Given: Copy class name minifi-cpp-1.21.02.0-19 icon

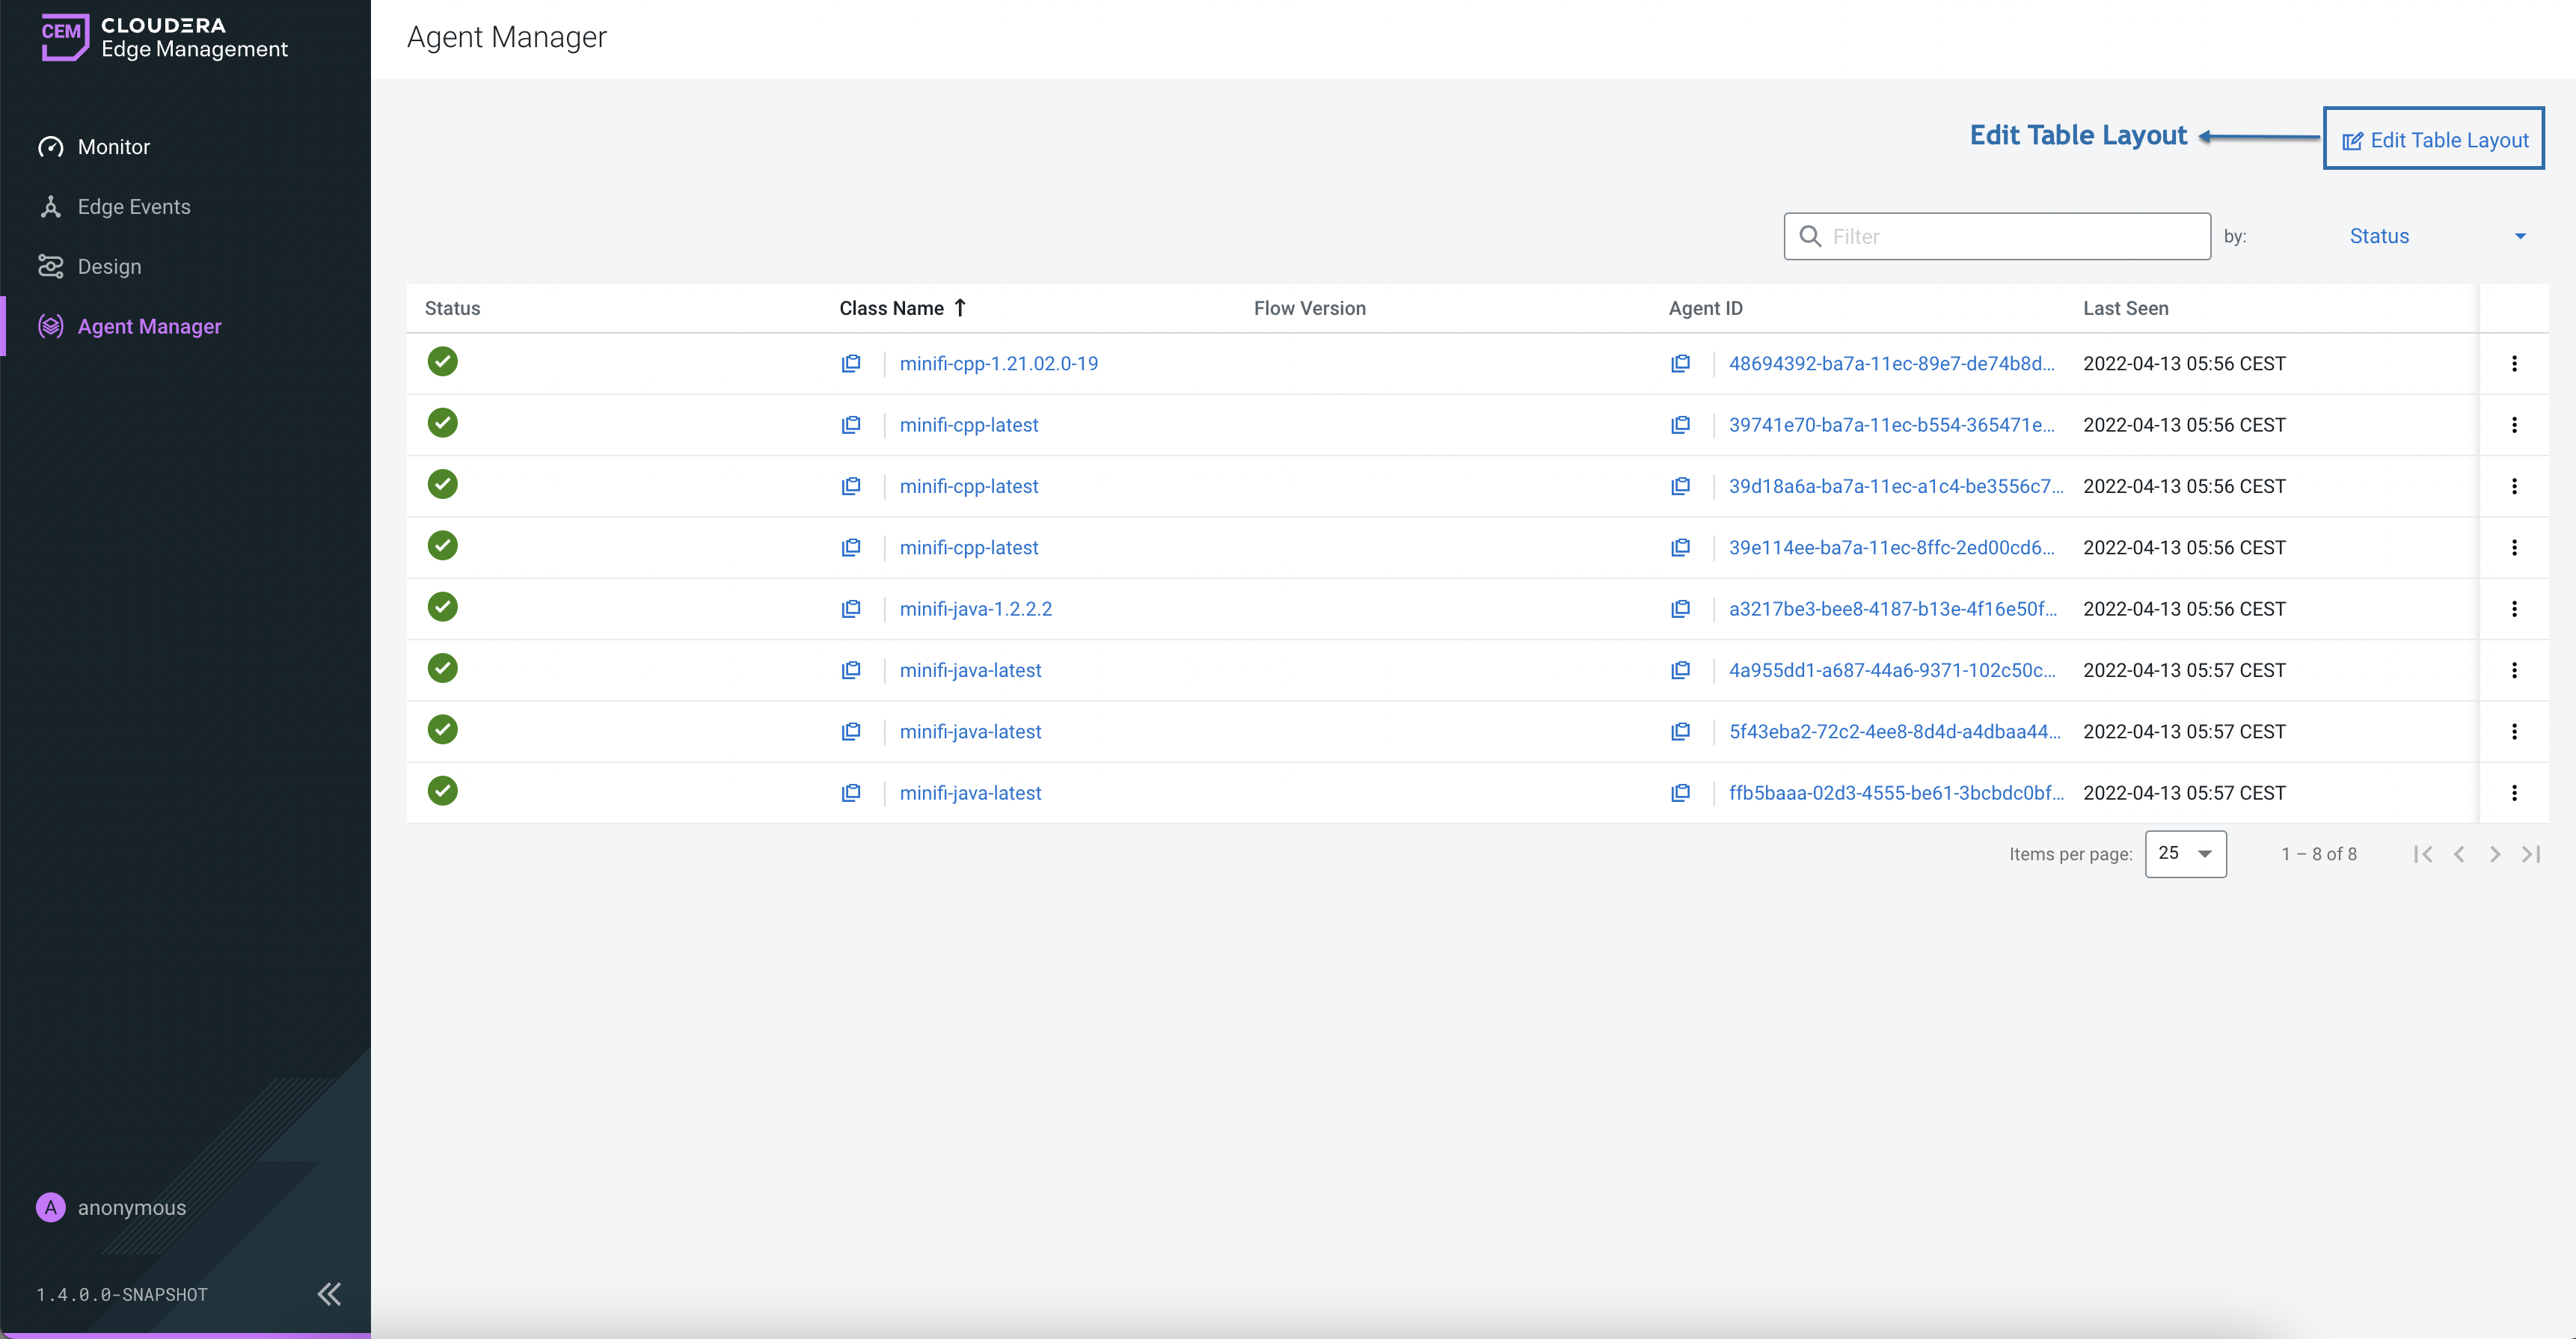Looking at the screenshot, I should pyautogui.click(x=851, y=363).
